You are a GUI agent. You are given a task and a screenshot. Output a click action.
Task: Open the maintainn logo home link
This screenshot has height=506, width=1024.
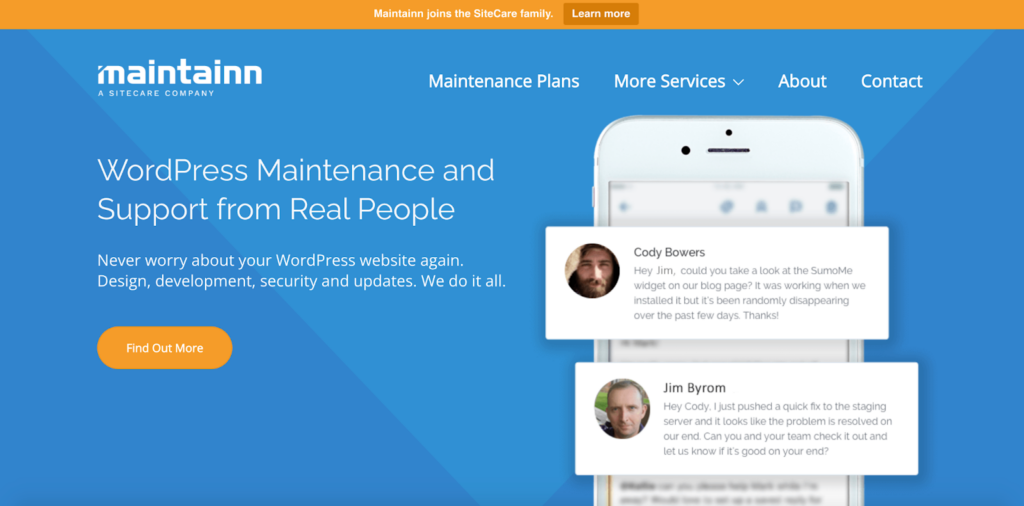(x=180, y=79)
